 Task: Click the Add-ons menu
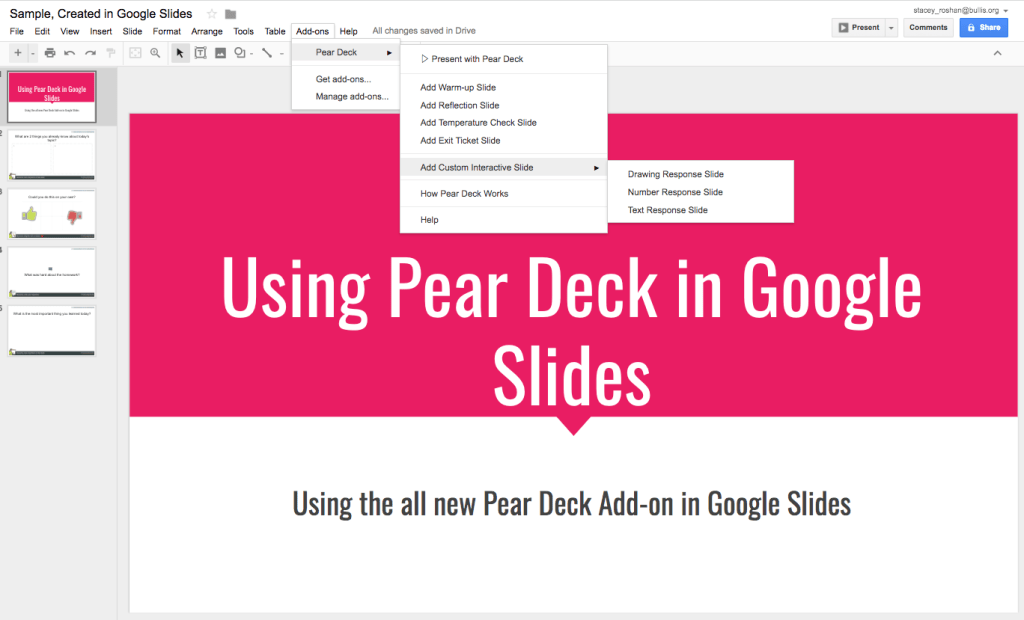pos(312,31)
